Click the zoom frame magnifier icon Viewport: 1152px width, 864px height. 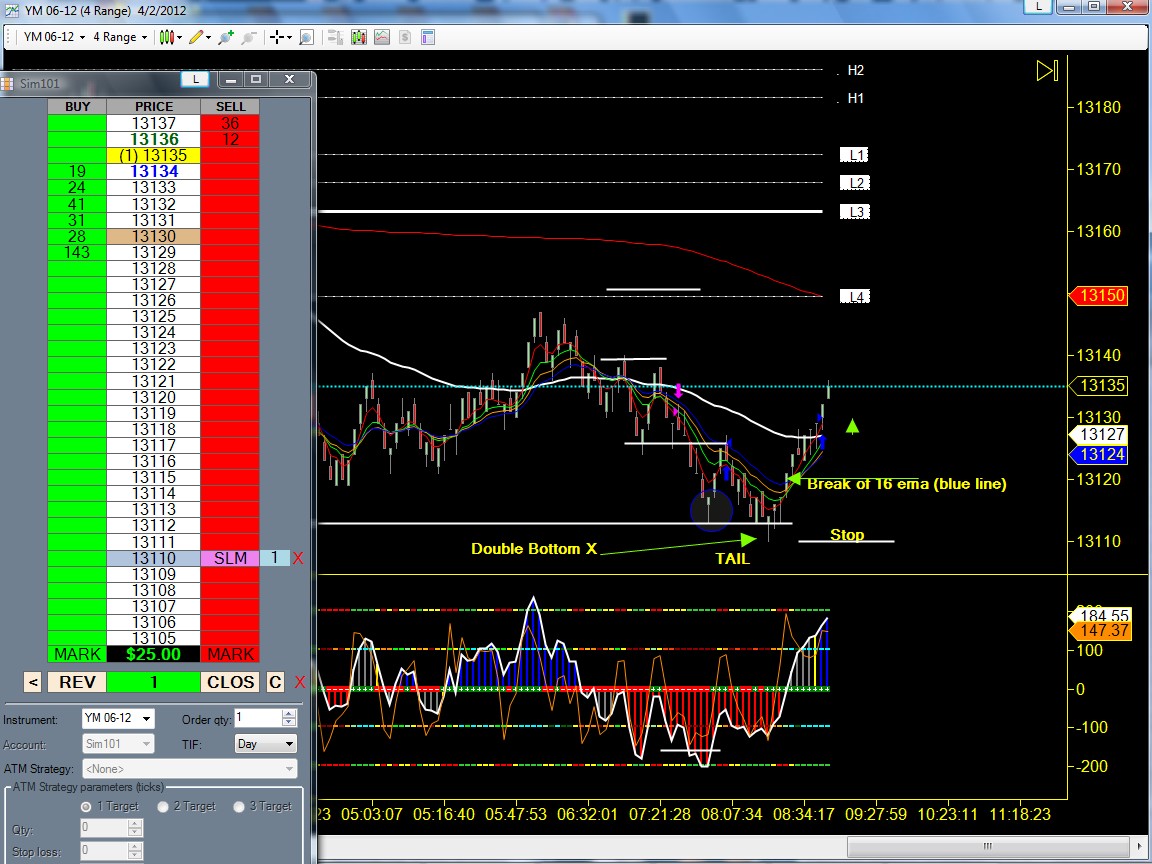tap(307, 37)
